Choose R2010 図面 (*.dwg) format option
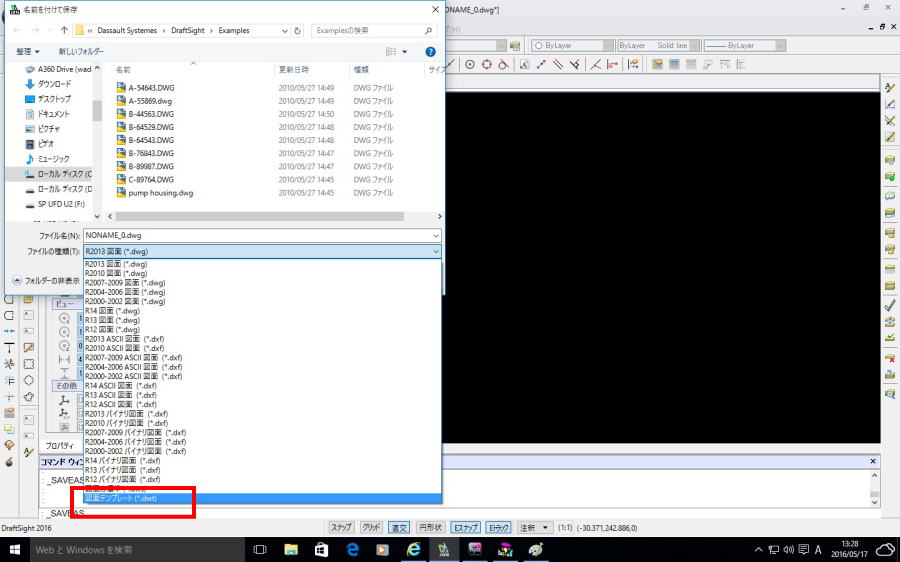 click(x=262, y=273)
